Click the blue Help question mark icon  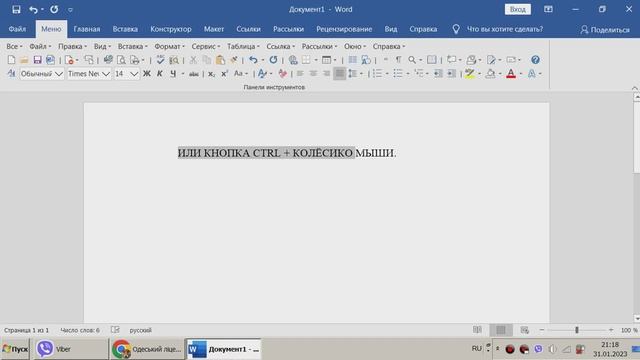535,60
